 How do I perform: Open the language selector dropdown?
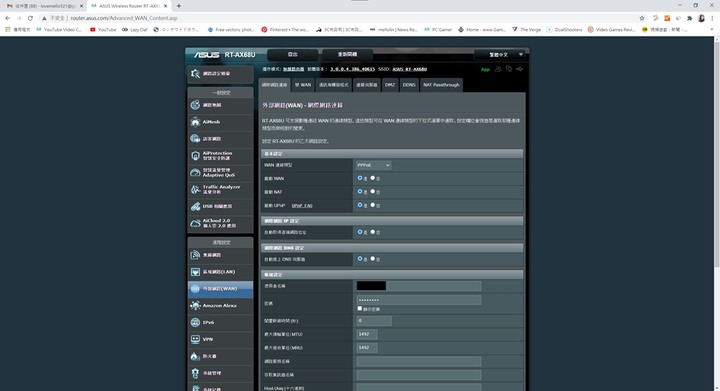point(501,55)
